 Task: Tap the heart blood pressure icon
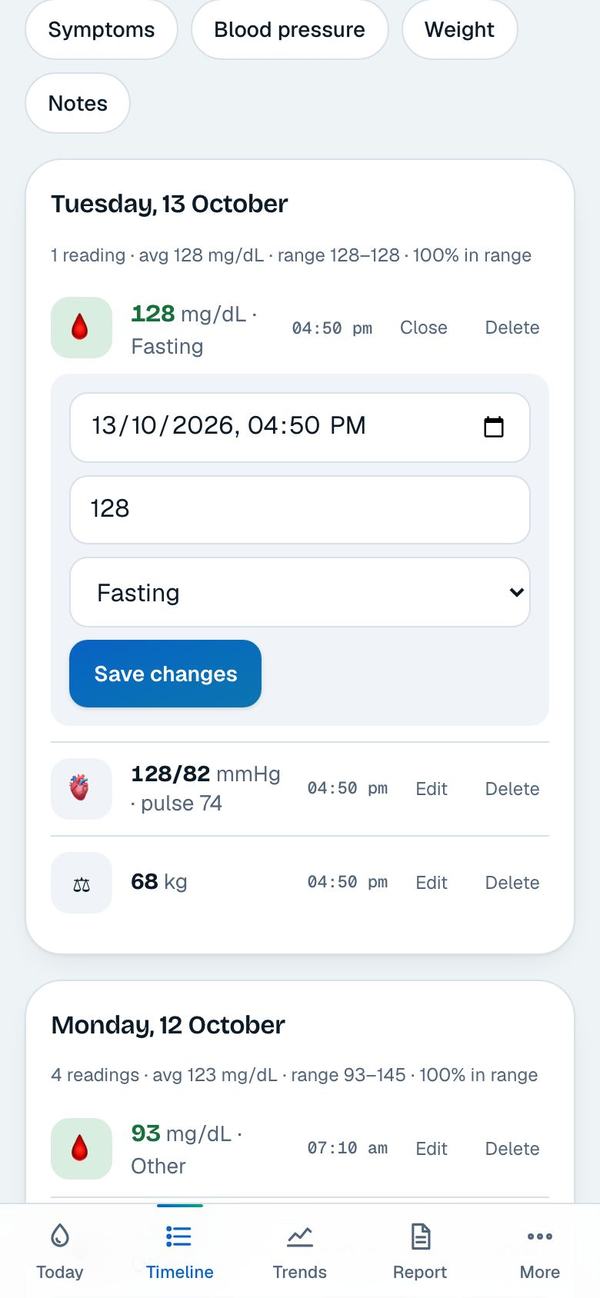point(81,789)
